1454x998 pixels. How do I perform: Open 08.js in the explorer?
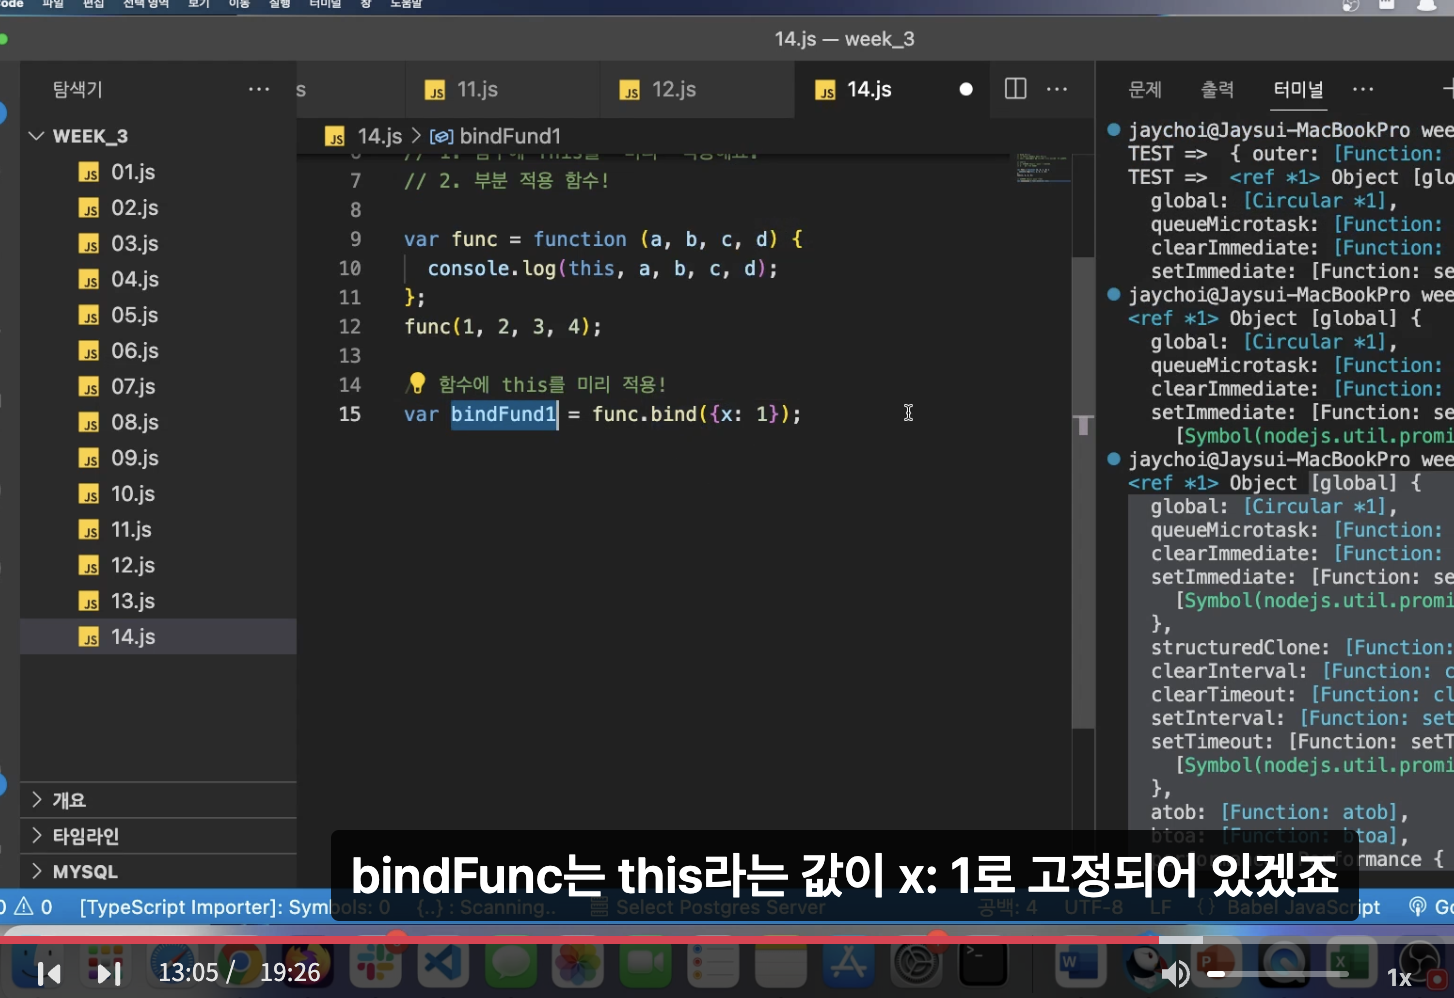click(x=158, y=422)
